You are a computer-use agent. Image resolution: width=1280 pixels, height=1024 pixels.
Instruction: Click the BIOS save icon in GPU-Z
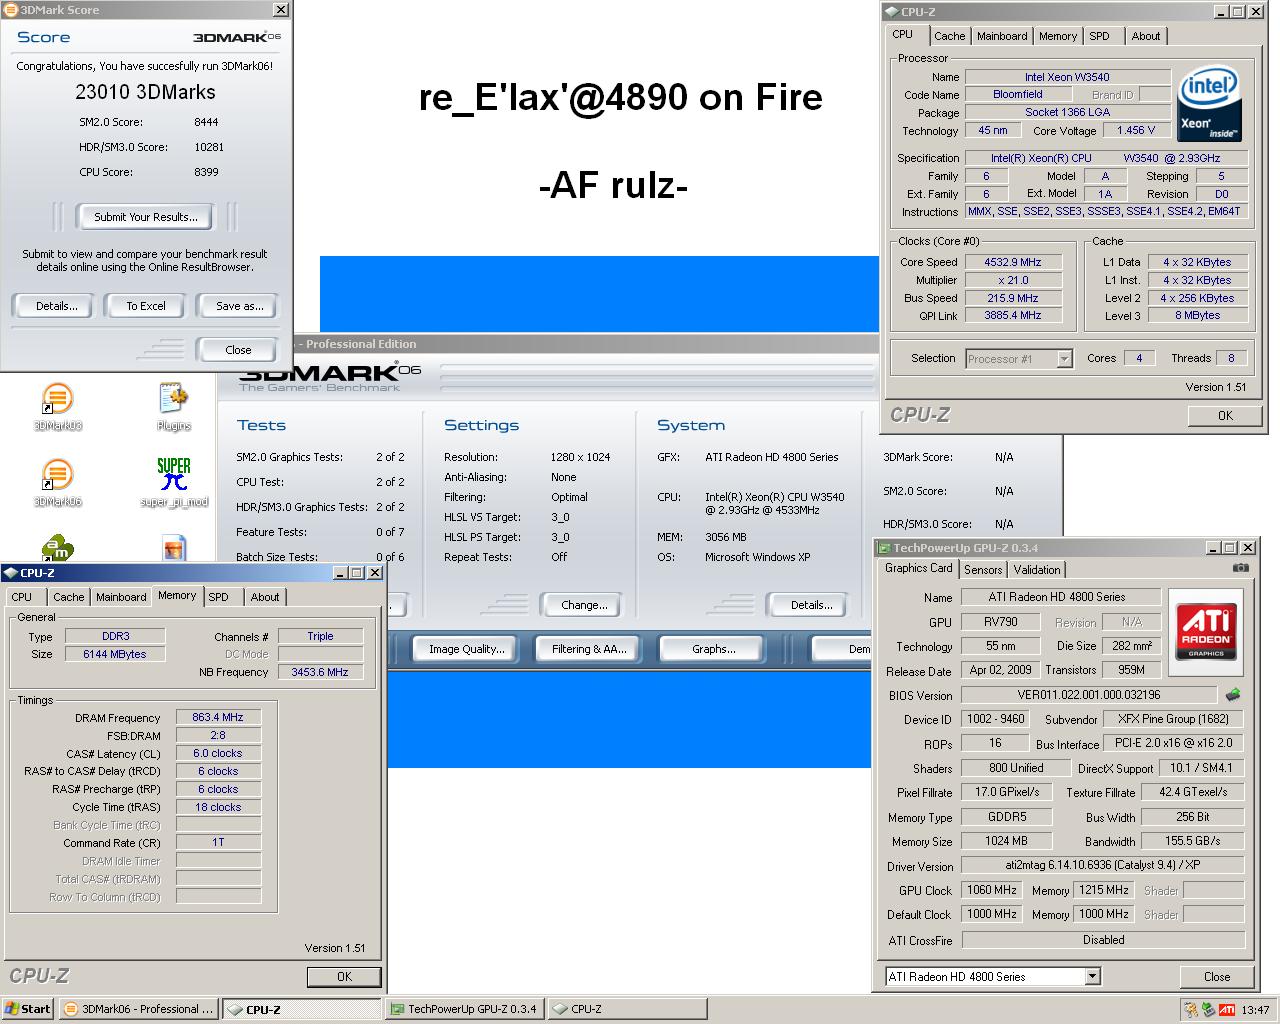point(1233,694)
